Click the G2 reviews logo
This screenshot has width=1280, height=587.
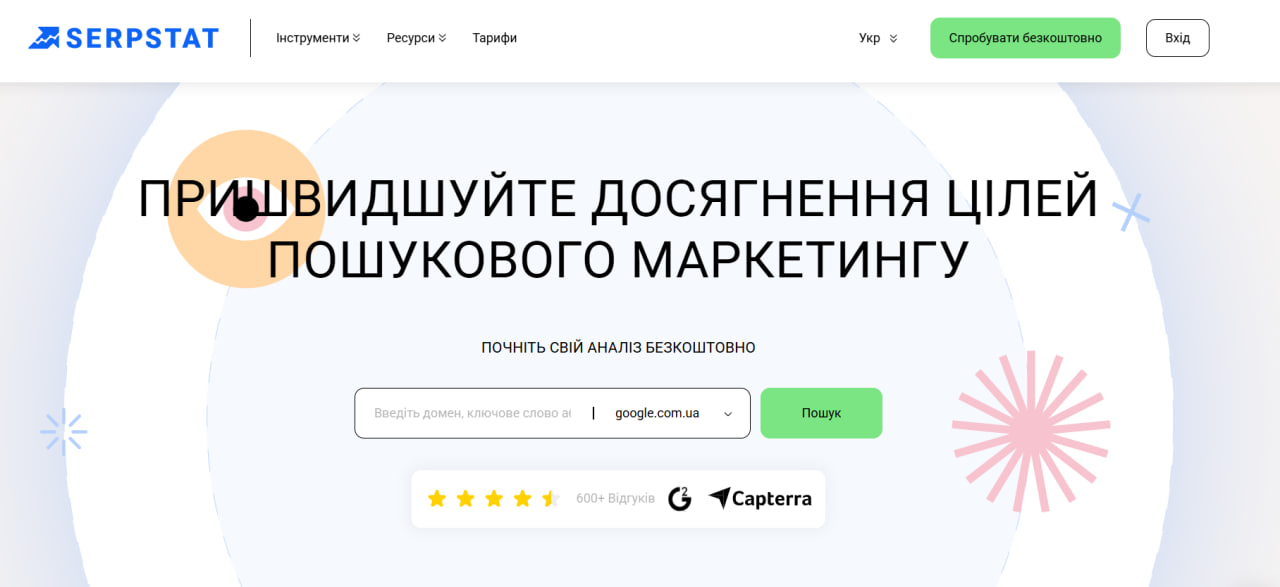click(680, 498)
